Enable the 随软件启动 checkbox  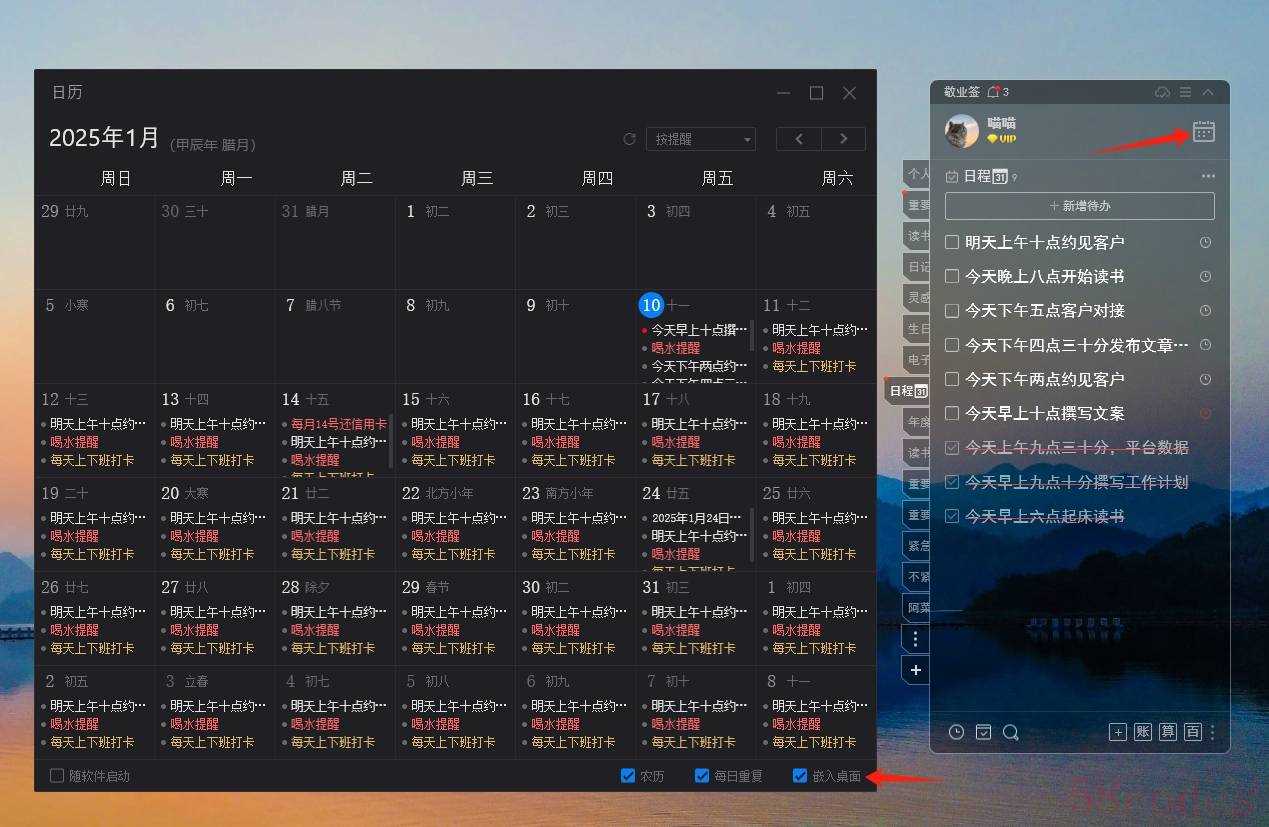[x=57, y=775]
